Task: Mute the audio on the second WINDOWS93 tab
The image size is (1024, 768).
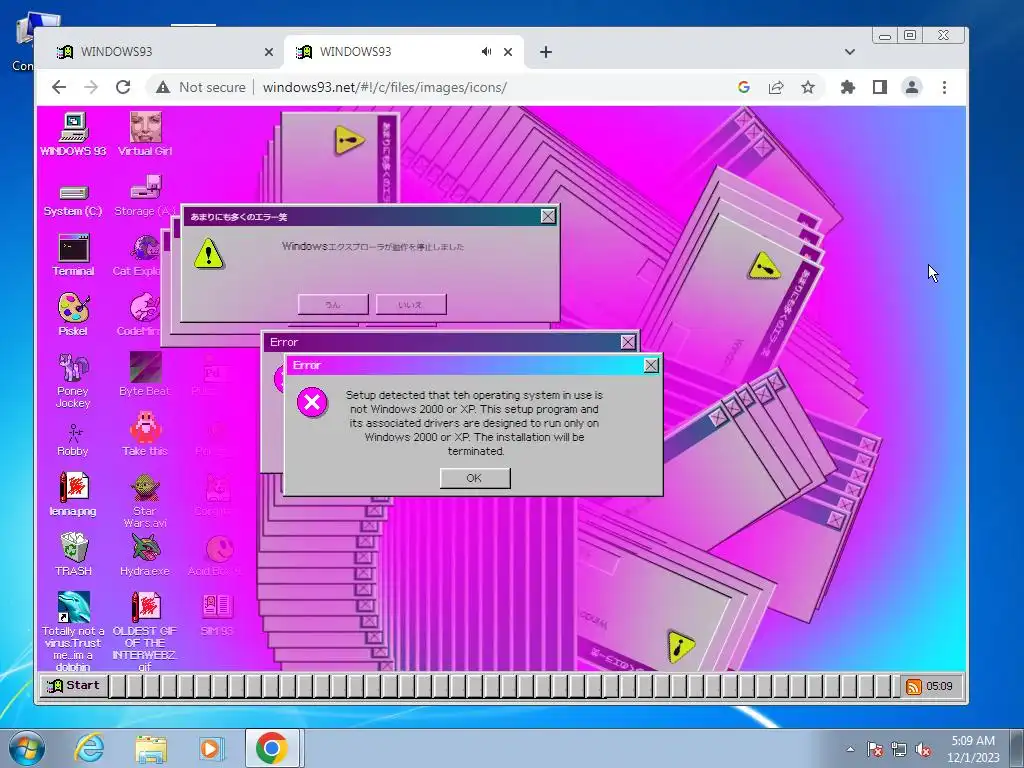Action: pos(486,52)
